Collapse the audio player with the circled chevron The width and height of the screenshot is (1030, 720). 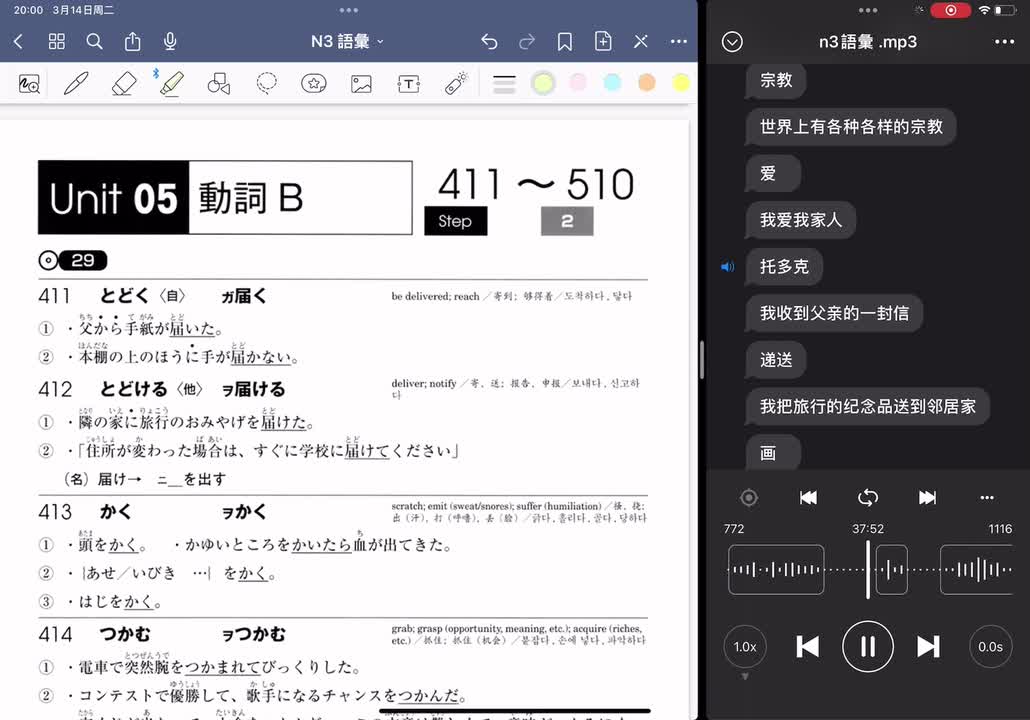click(732, 42)
